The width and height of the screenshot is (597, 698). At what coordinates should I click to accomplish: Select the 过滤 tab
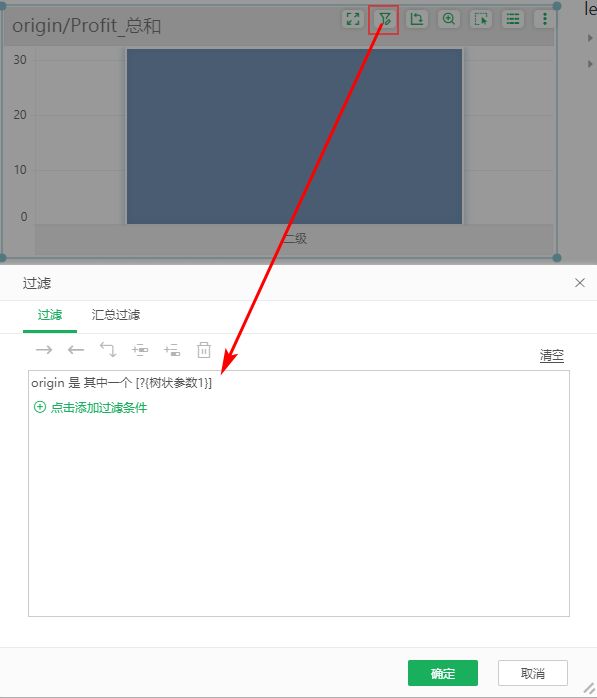(50, 315)
